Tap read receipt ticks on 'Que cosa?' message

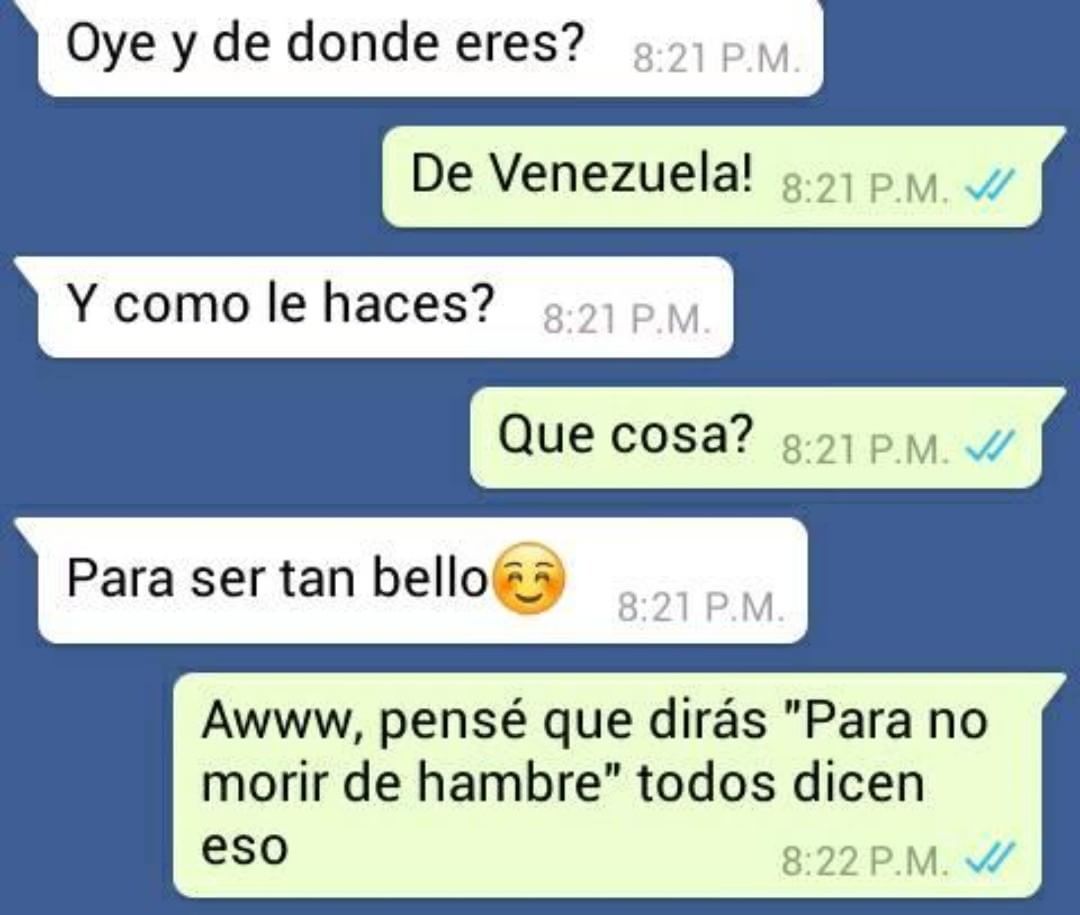(990, 446)
